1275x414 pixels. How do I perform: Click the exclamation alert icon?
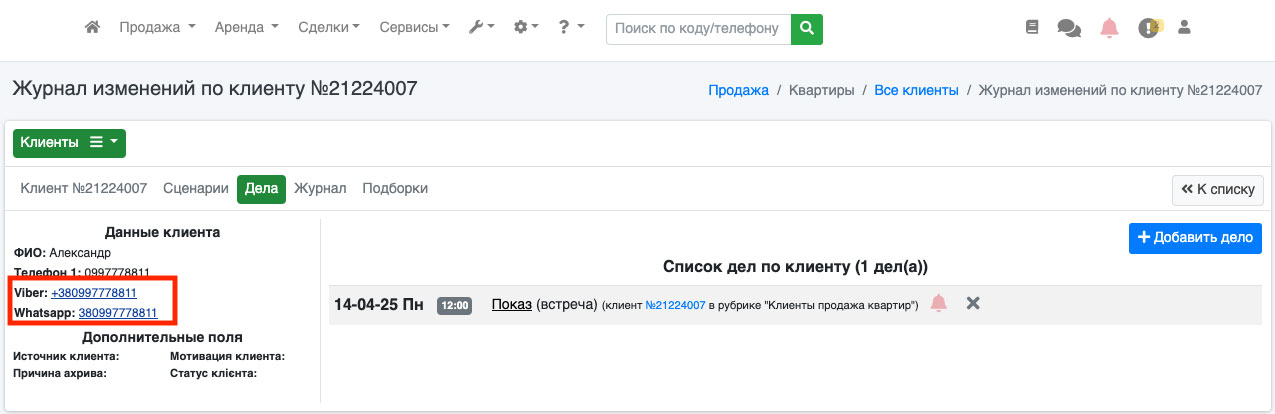pos(1149,28)
